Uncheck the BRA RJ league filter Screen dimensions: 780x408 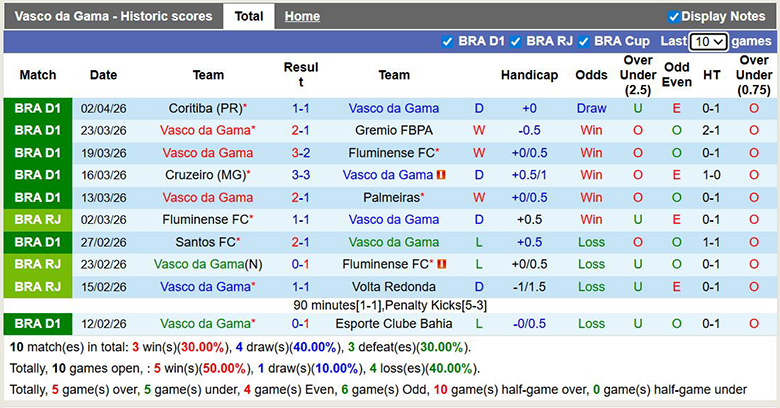pyautogui.click(x=515, y=41)
